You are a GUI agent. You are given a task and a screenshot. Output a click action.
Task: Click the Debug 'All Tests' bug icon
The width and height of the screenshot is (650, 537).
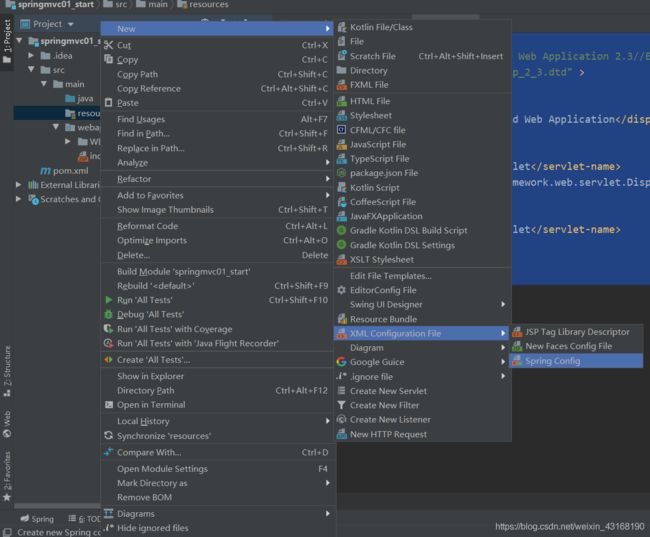[108, 314]
